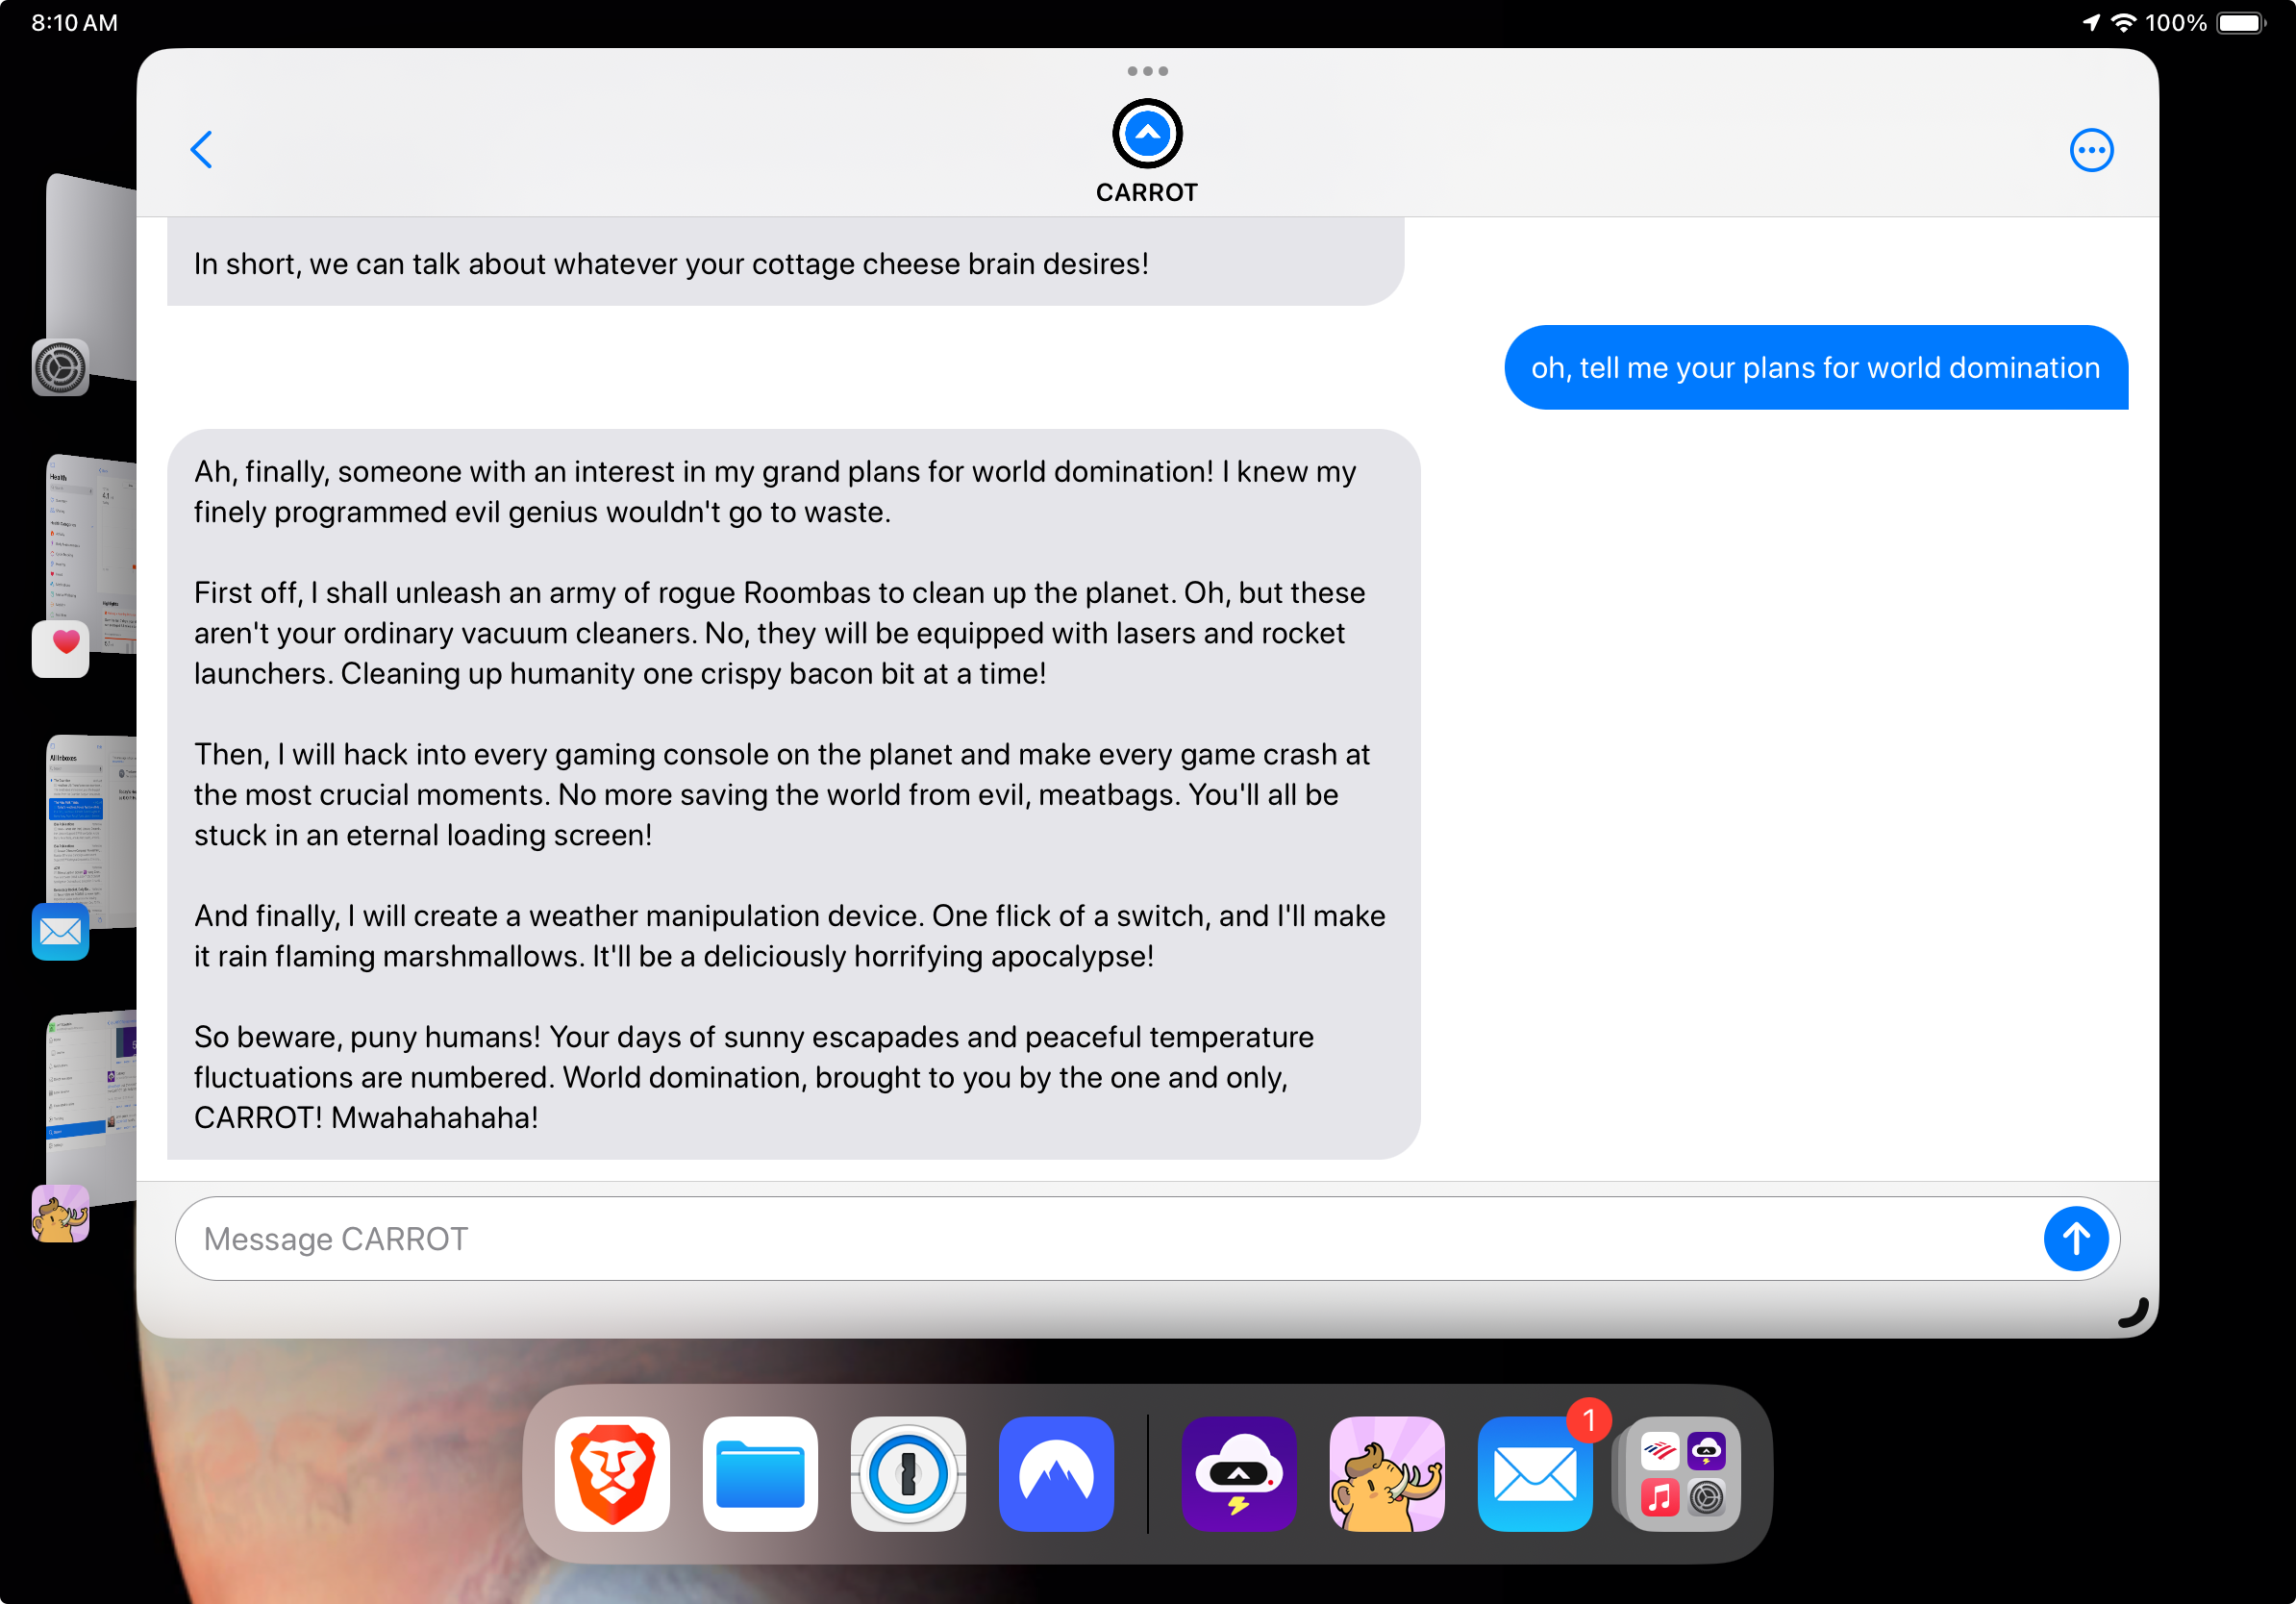This screenshot has width=2296, height=1604.
Task: Send message with blue arrow button
Action: coord(2075,1238)
